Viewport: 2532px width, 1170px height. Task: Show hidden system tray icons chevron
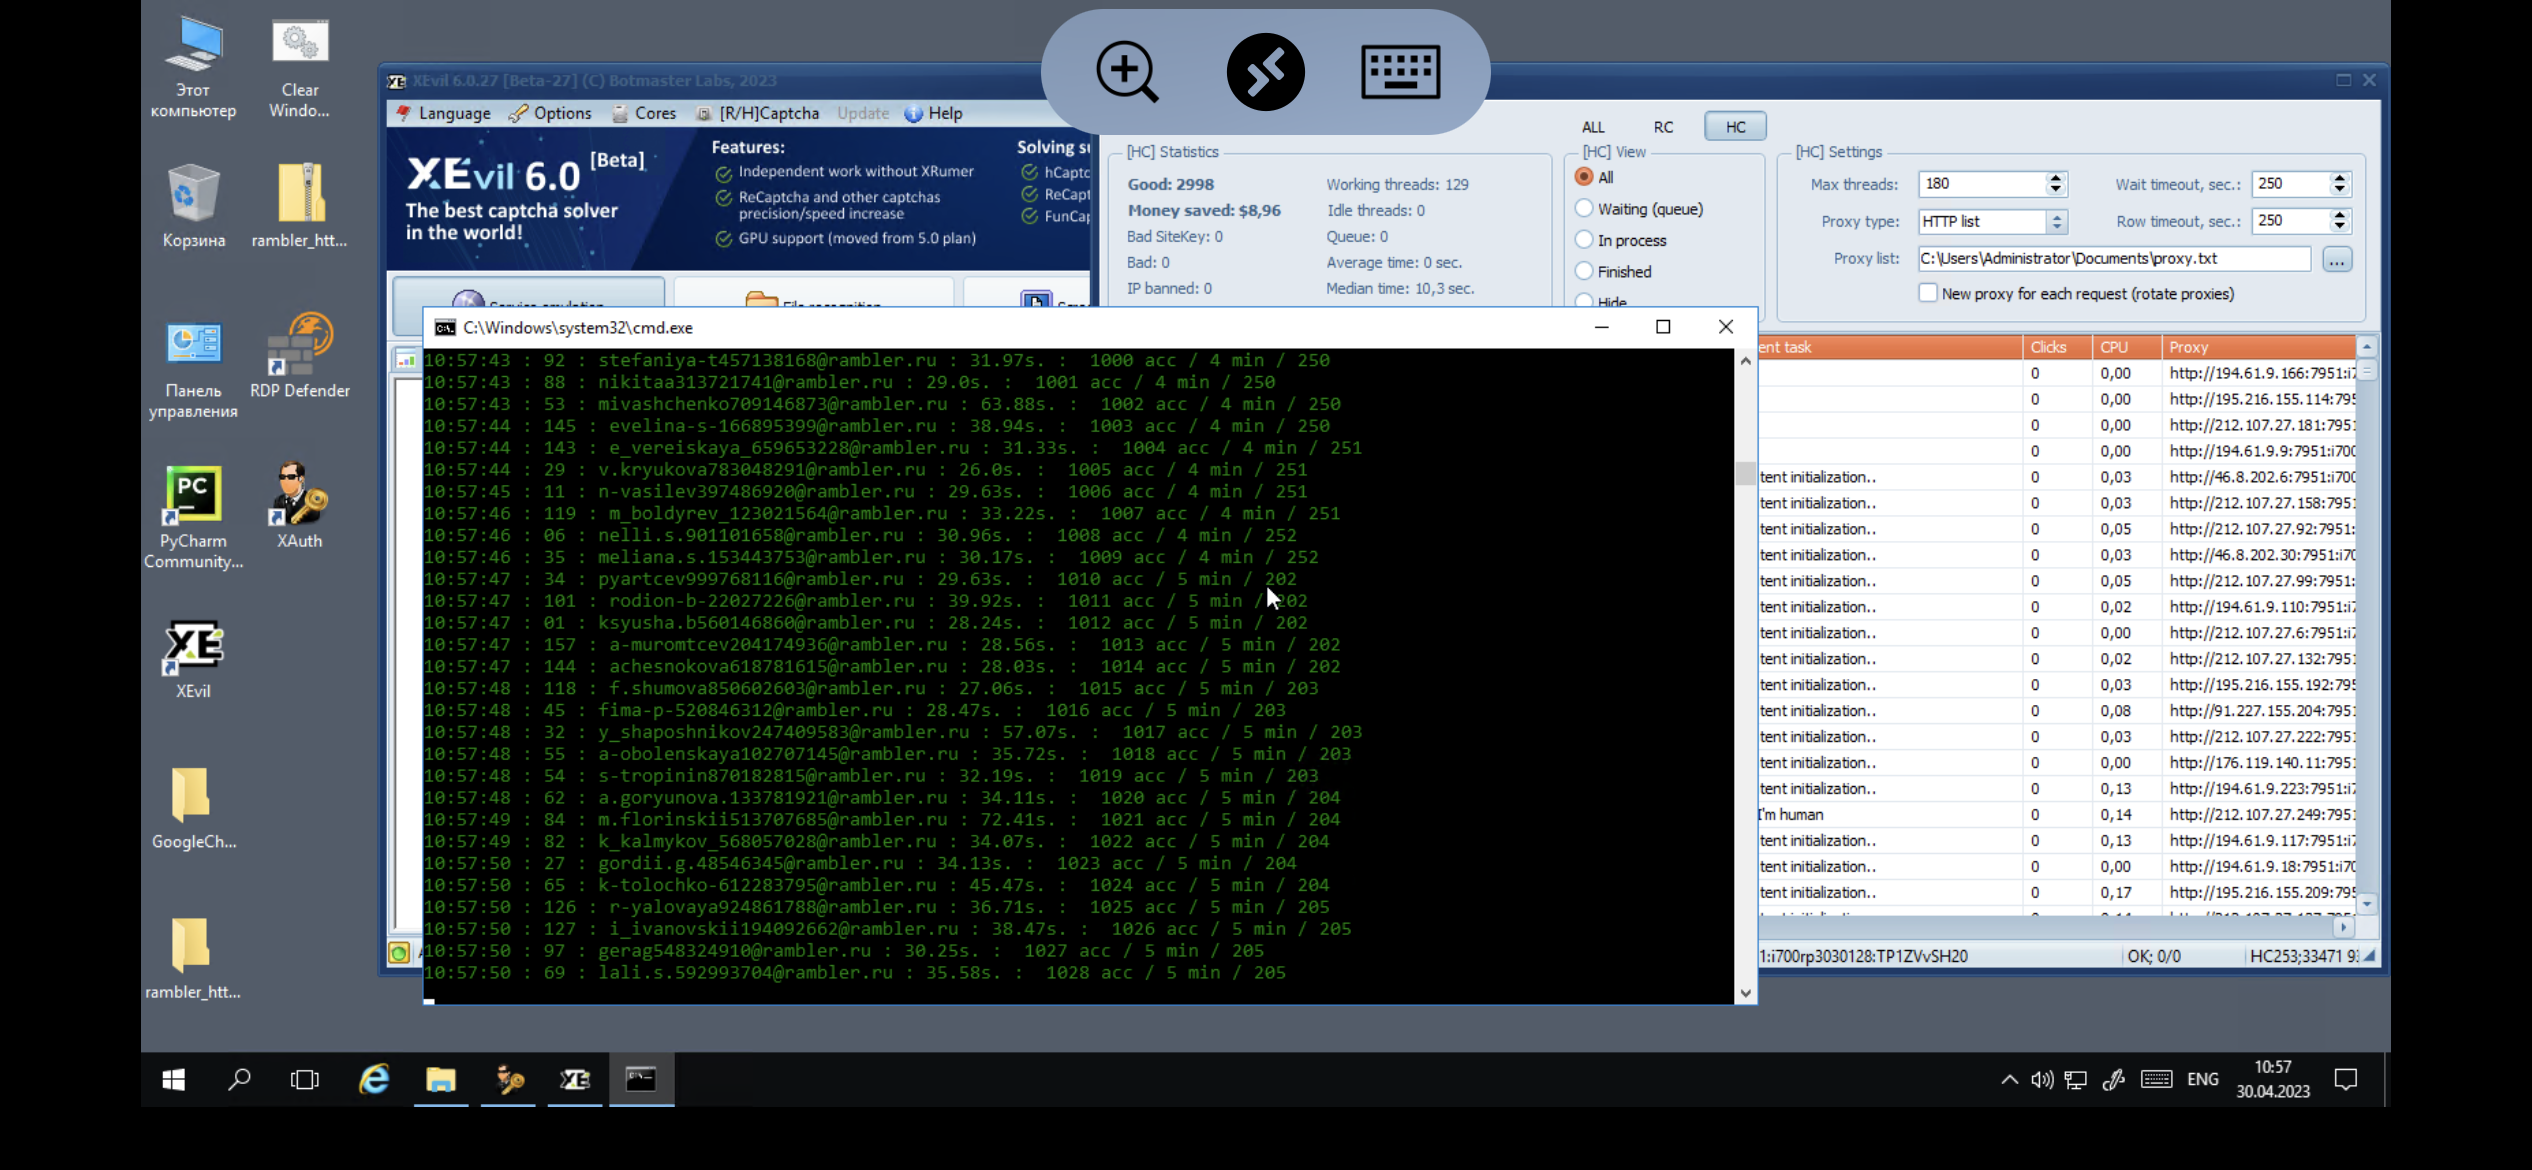(2009, 1079)
